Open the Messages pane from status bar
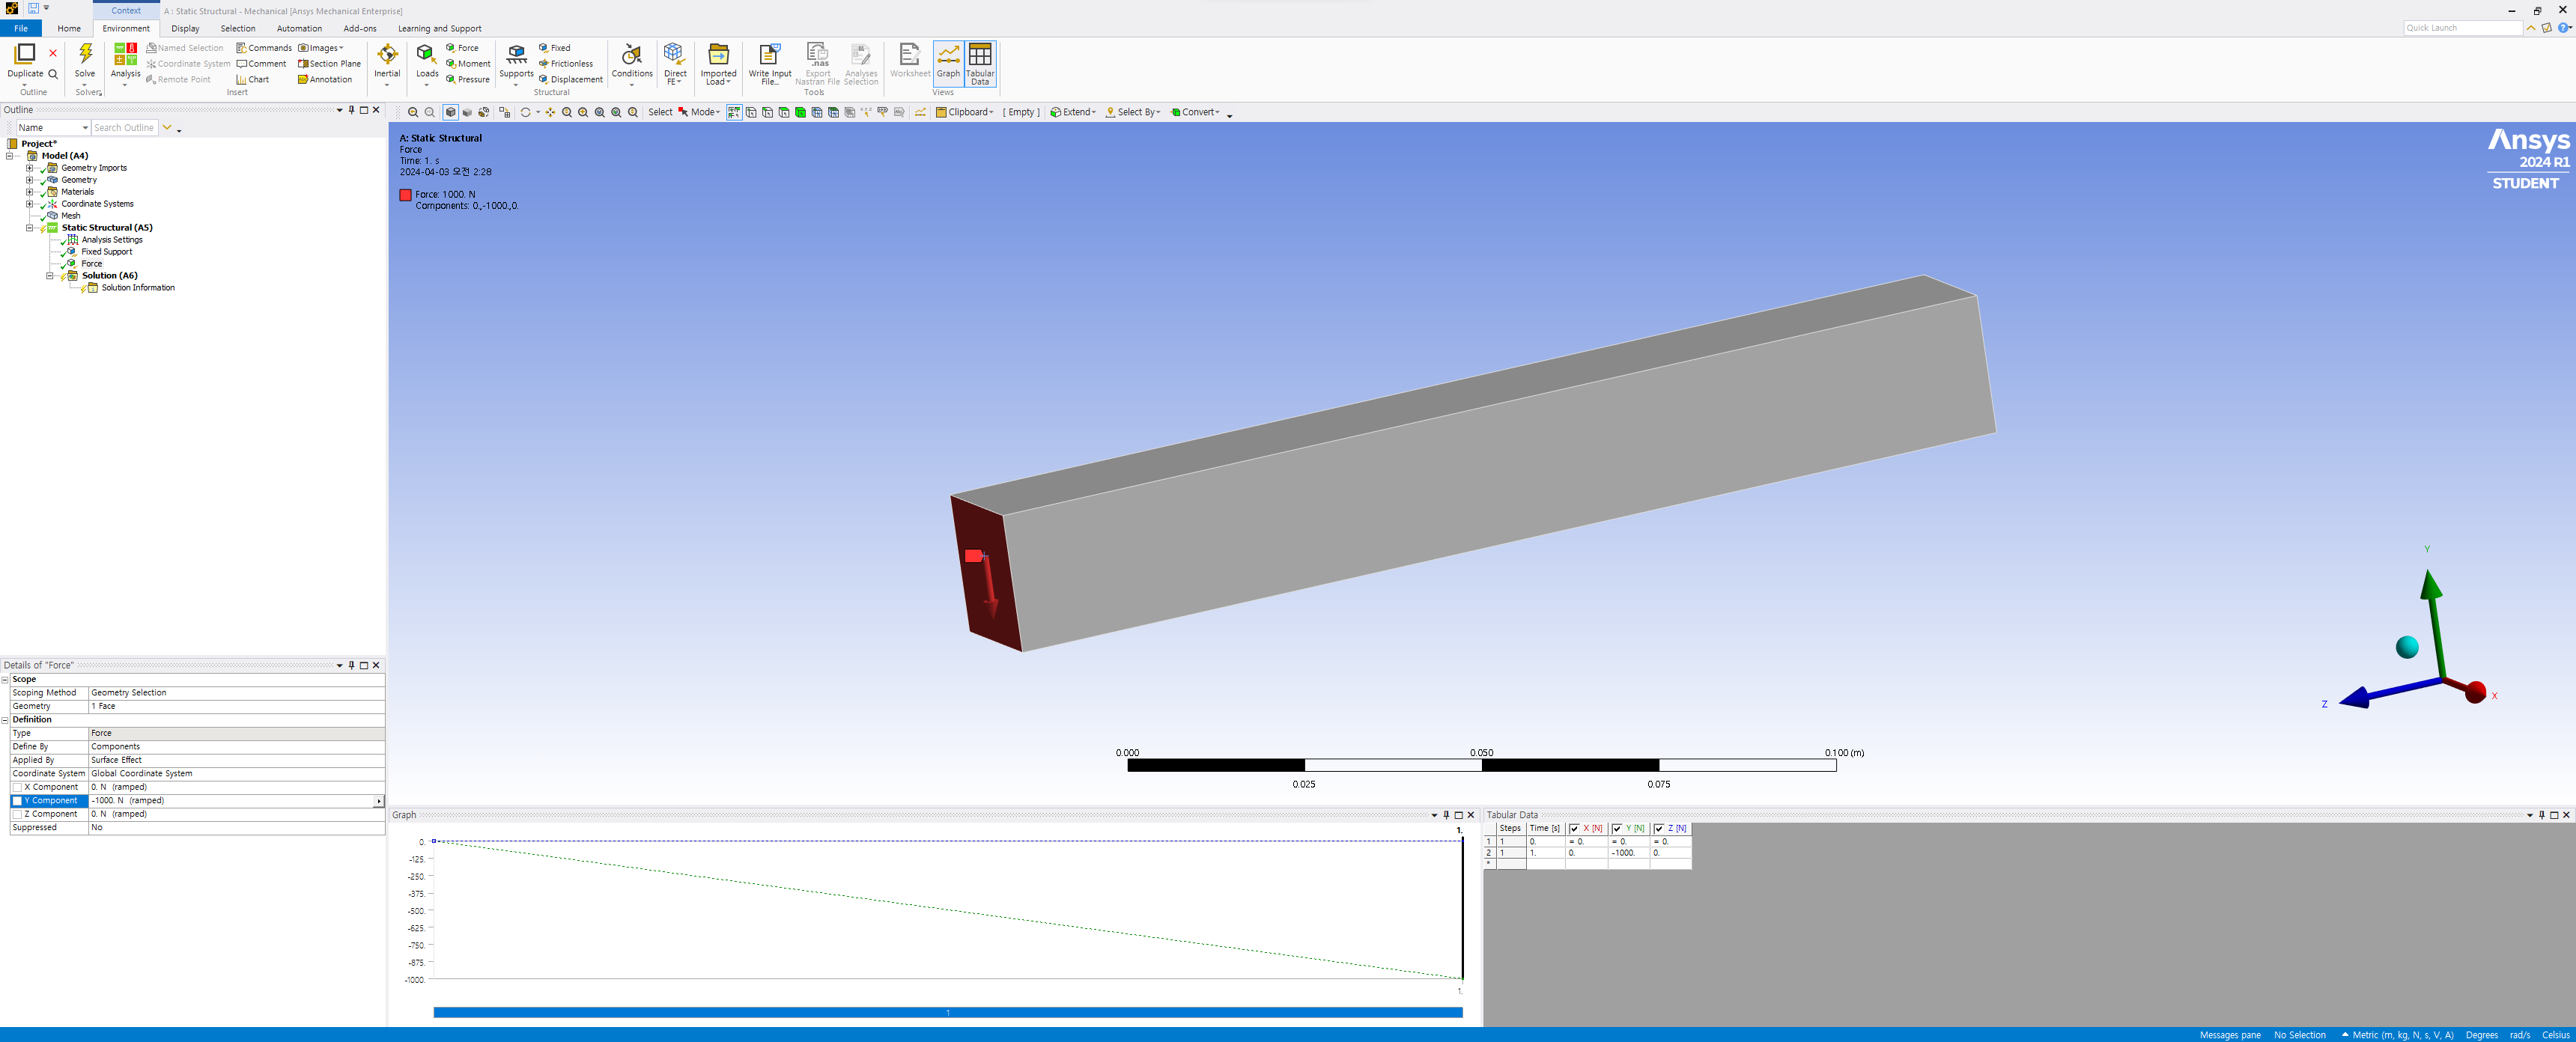 (x=2229, y=1035)
